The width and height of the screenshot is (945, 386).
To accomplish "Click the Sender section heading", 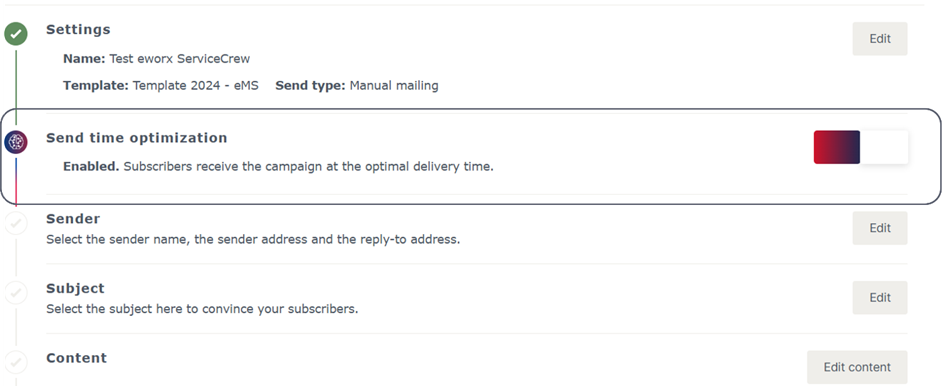I will (x=73, y=219).
